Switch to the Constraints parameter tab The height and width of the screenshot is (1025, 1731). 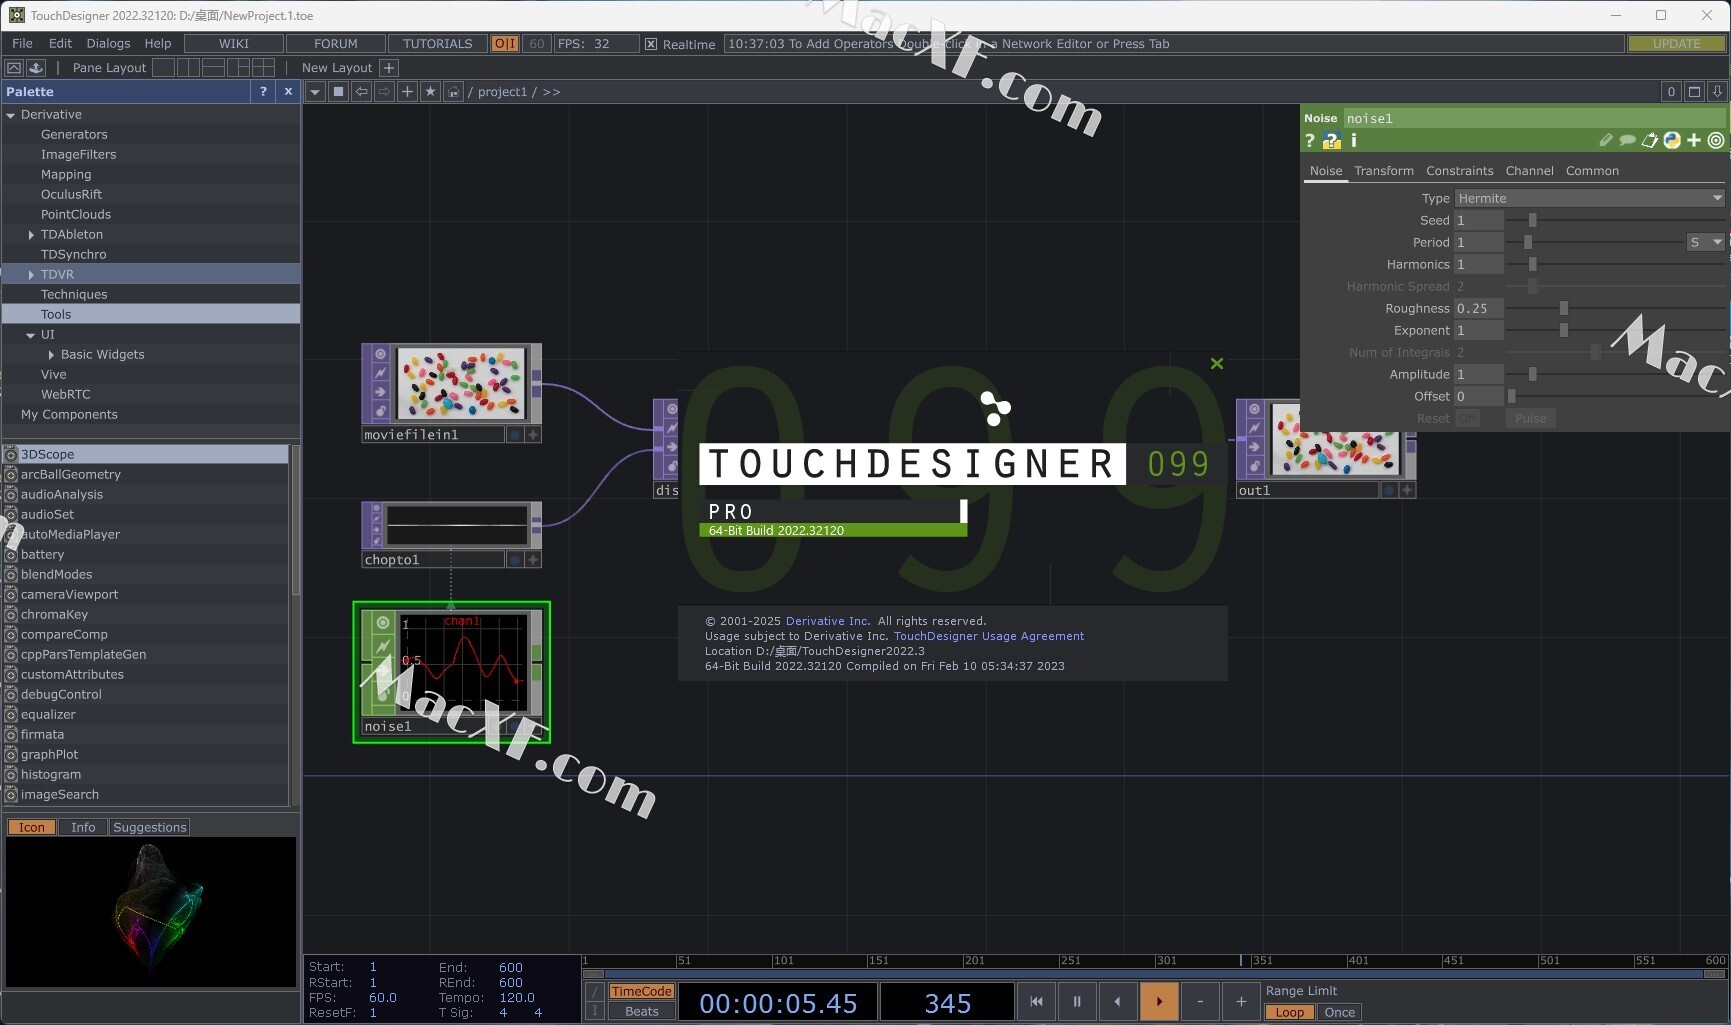(x=1460, y=171)
